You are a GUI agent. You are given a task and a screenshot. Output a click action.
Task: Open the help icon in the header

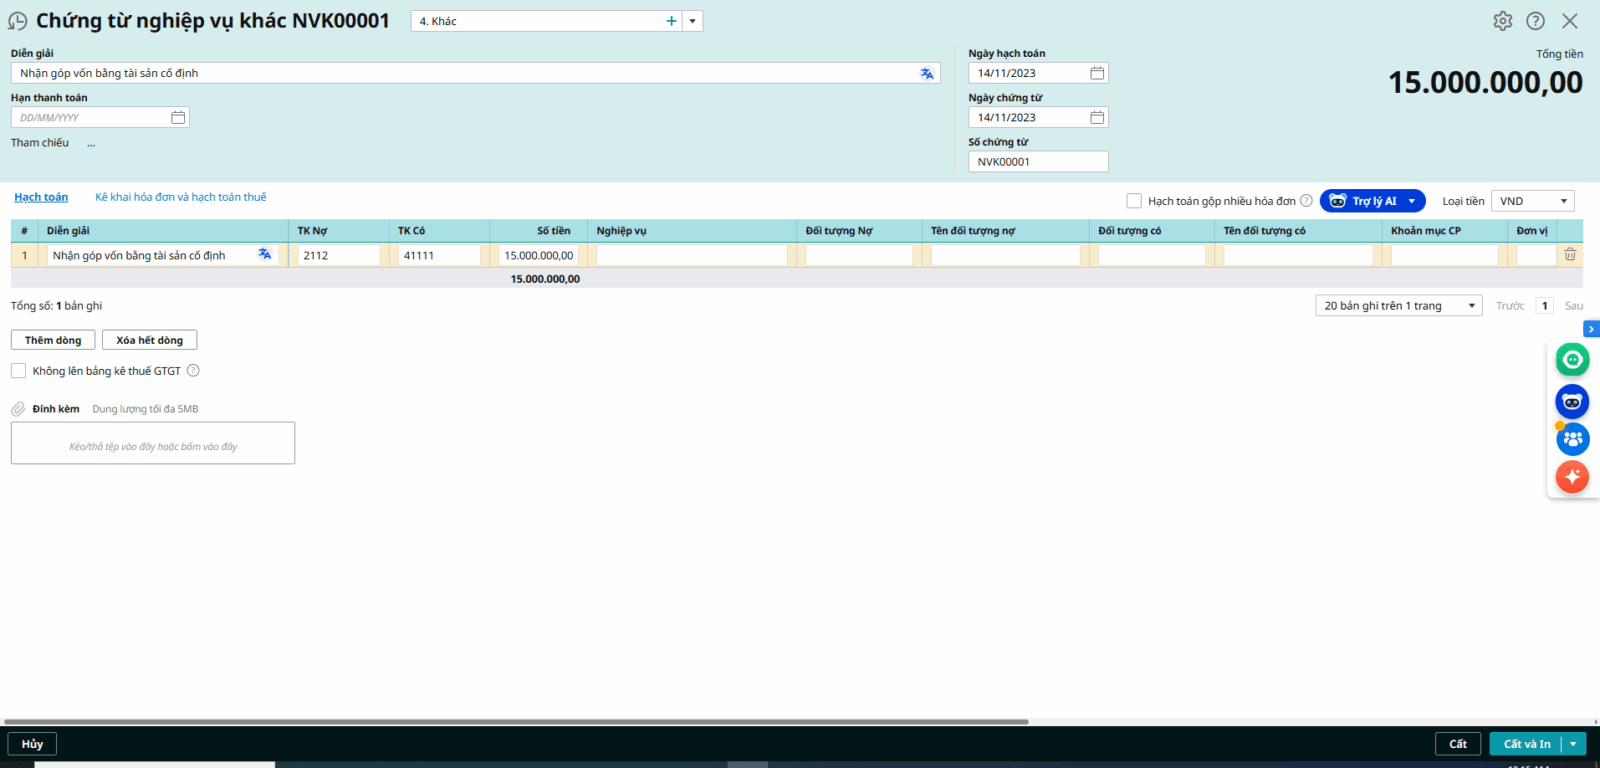pyautogui.click(x=1536, y=21)
